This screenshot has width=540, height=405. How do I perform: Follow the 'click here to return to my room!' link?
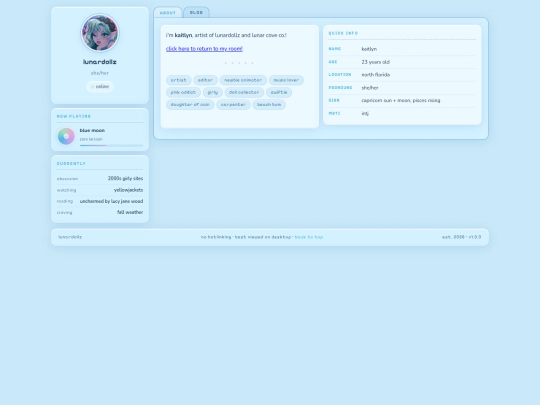point(204,49)
